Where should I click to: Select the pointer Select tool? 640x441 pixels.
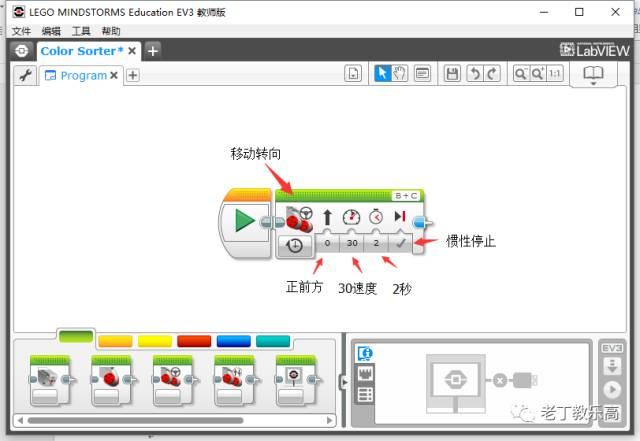coord(382,74)
